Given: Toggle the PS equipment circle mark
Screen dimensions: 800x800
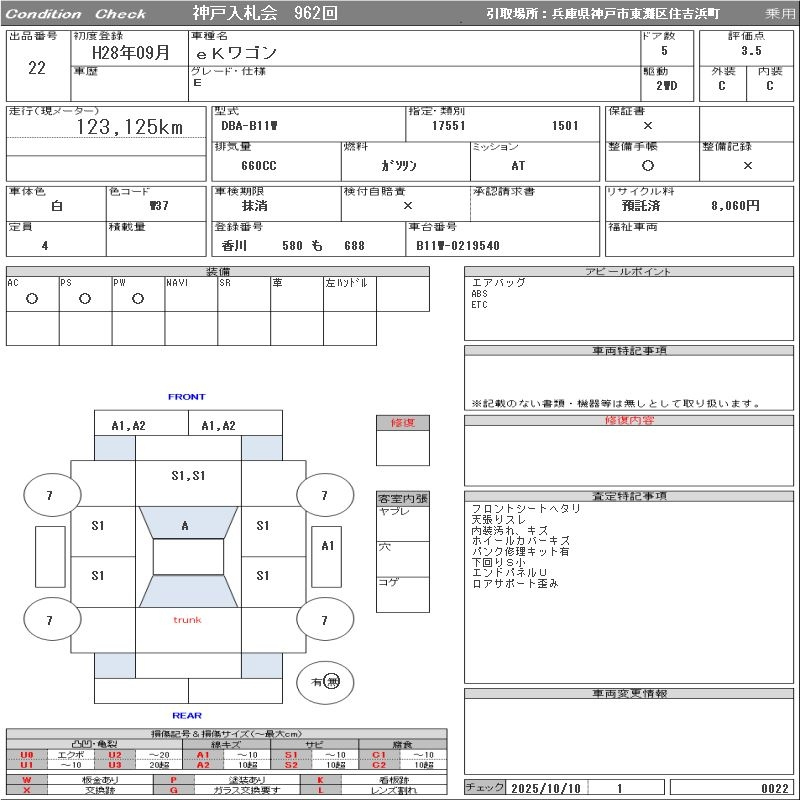Looking at the screenshot, I should 85,298.
